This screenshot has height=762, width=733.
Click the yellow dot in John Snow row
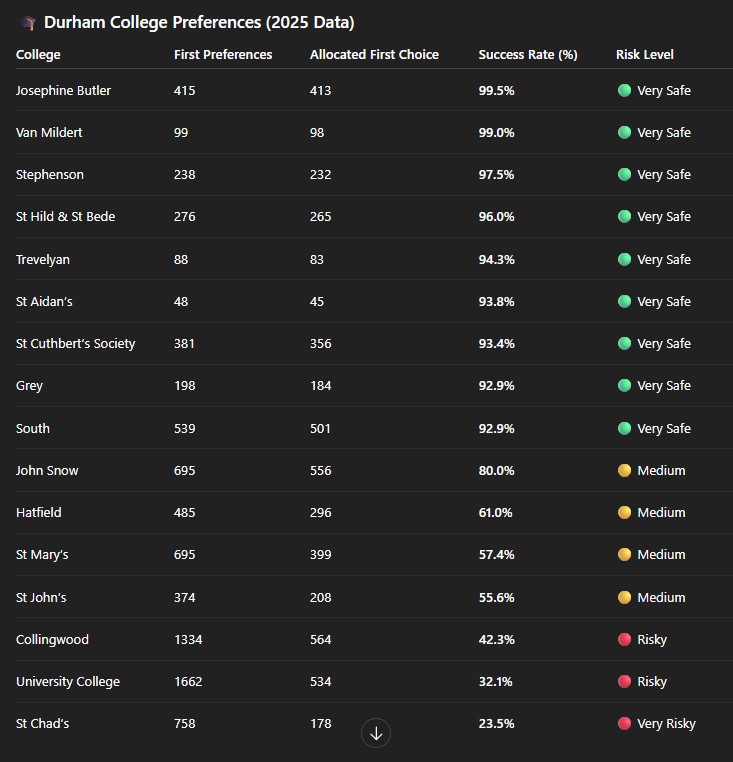[624, 470]
